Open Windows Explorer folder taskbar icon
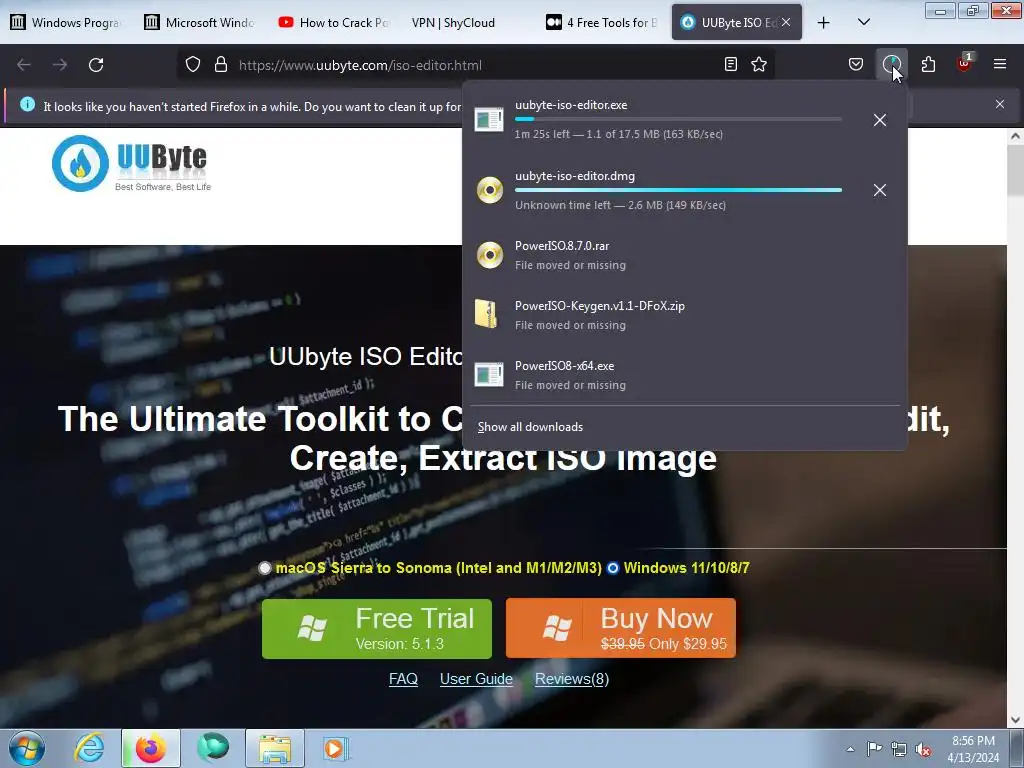Viewport: 1024px width, 768px height. (x=275, y=748)
